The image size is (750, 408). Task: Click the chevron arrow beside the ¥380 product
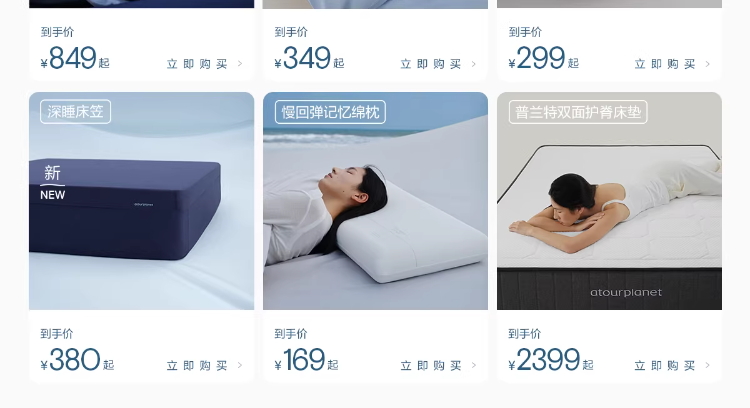(240, 365)
